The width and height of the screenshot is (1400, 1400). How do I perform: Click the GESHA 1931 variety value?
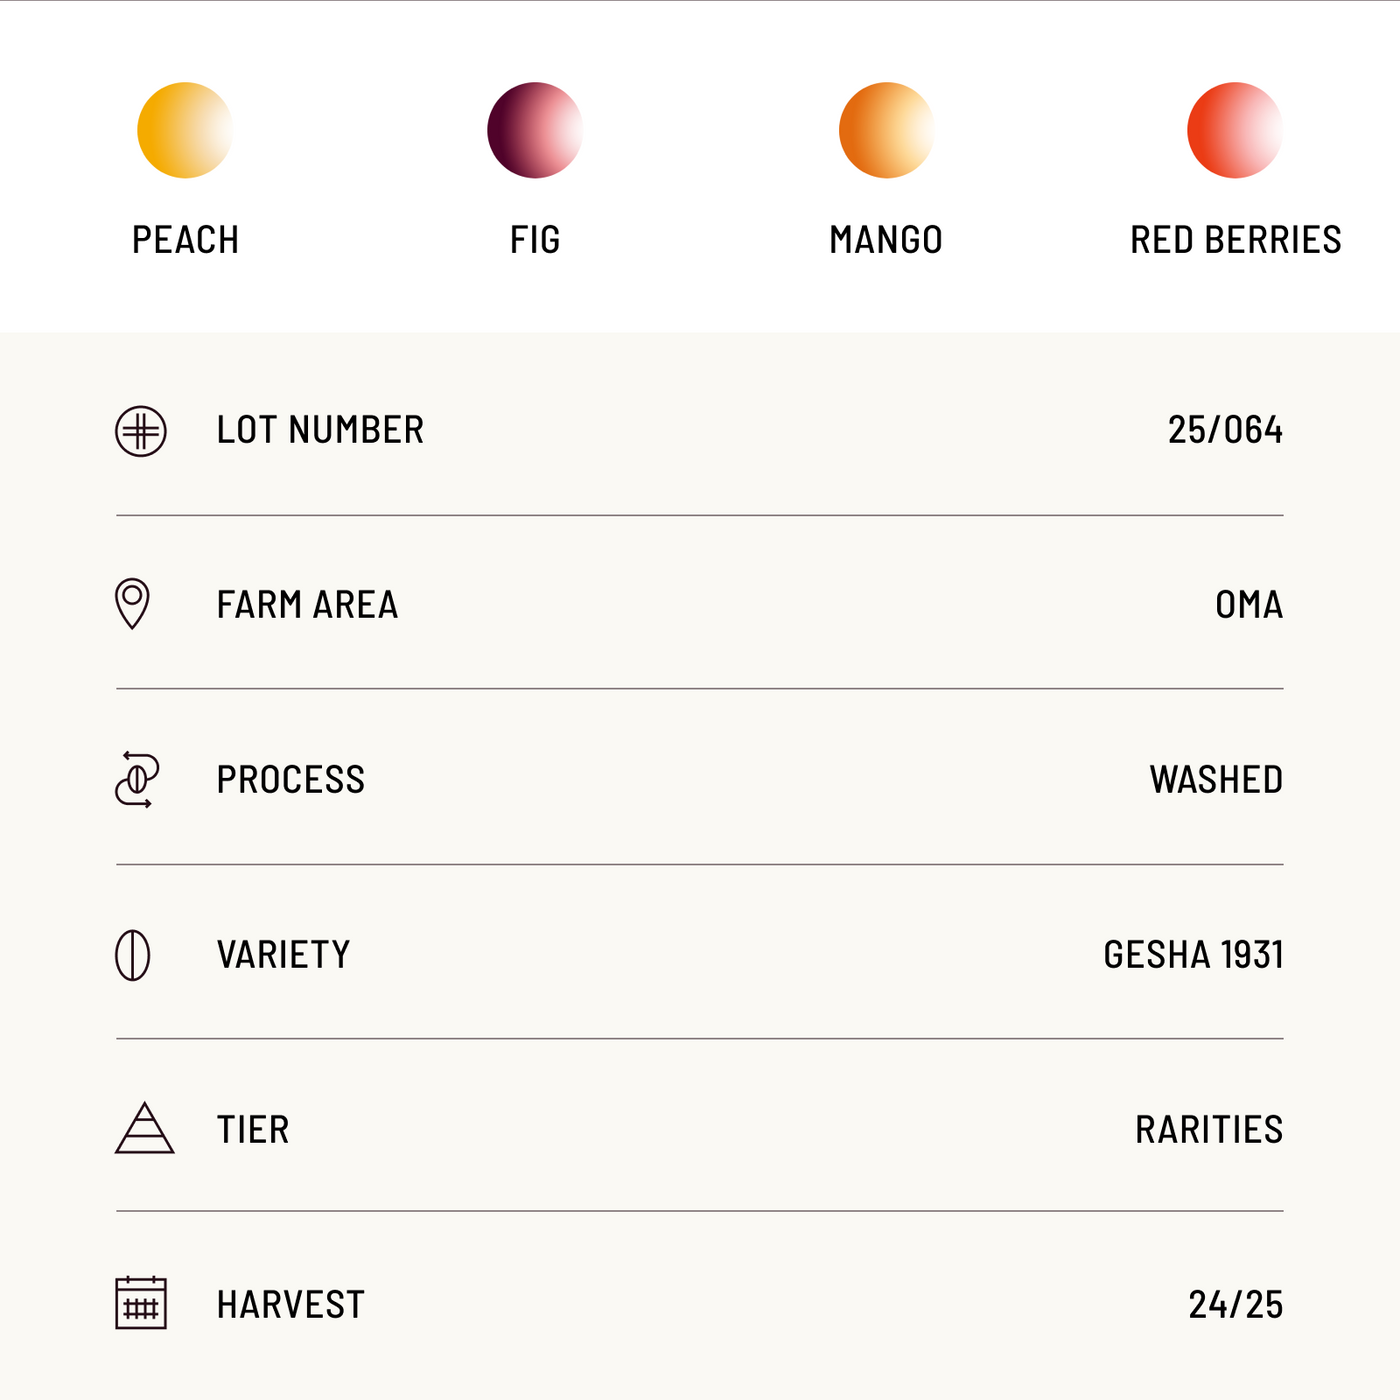[x=1193, y=955]
